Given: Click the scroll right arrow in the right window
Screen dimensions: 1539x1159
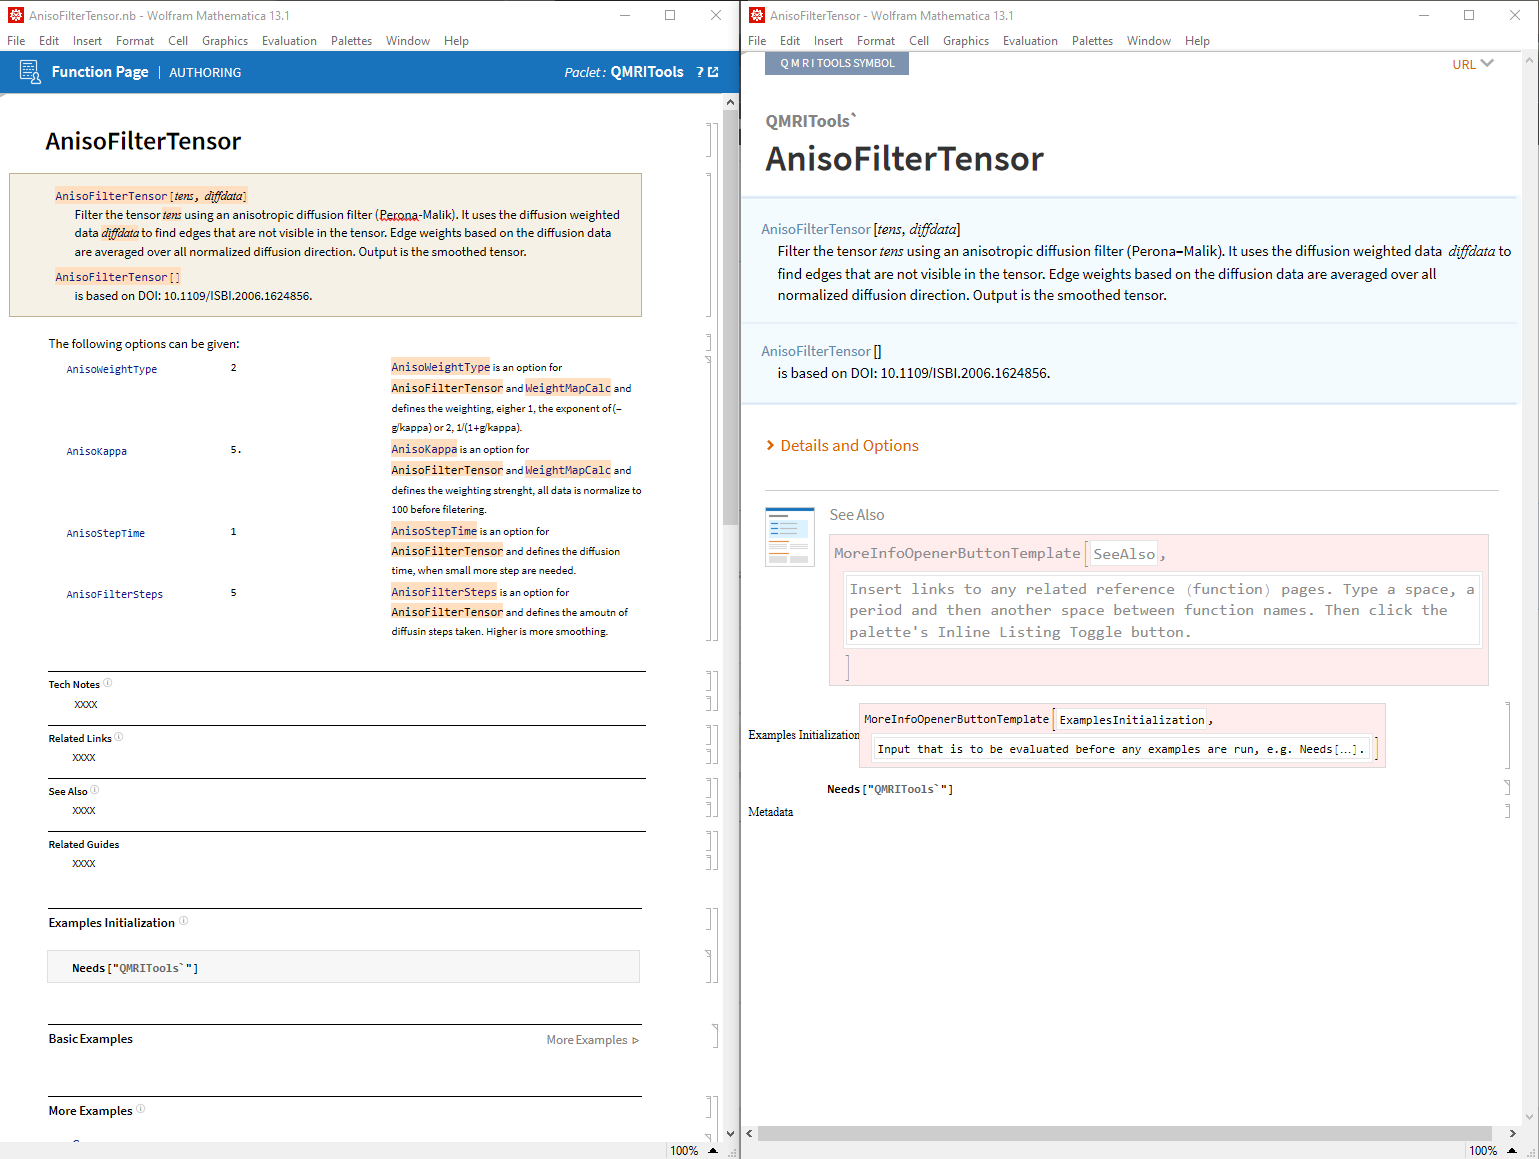Looking at the screenshot, I should (x=1513, y=1133).
